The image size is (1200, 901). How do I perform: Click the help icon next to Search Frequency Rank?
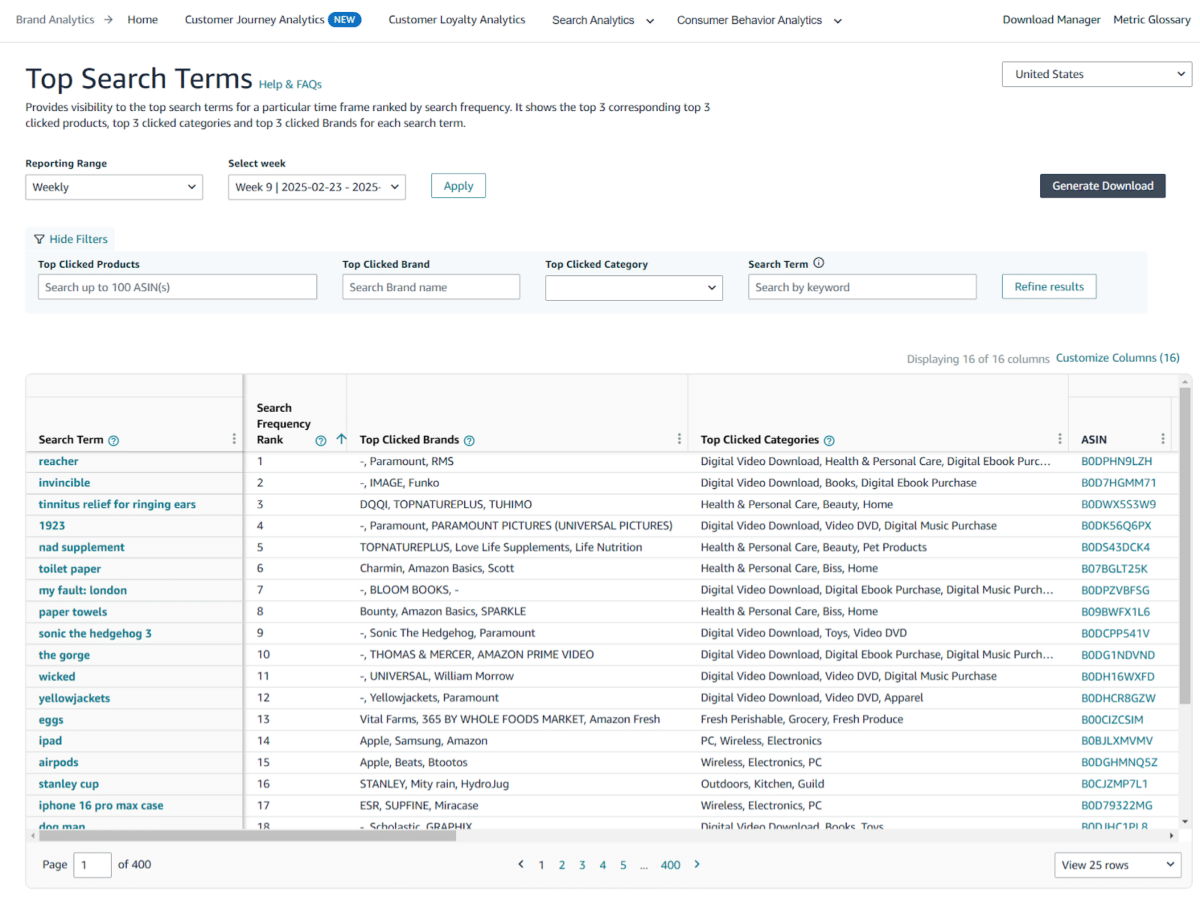click(320, 439)
